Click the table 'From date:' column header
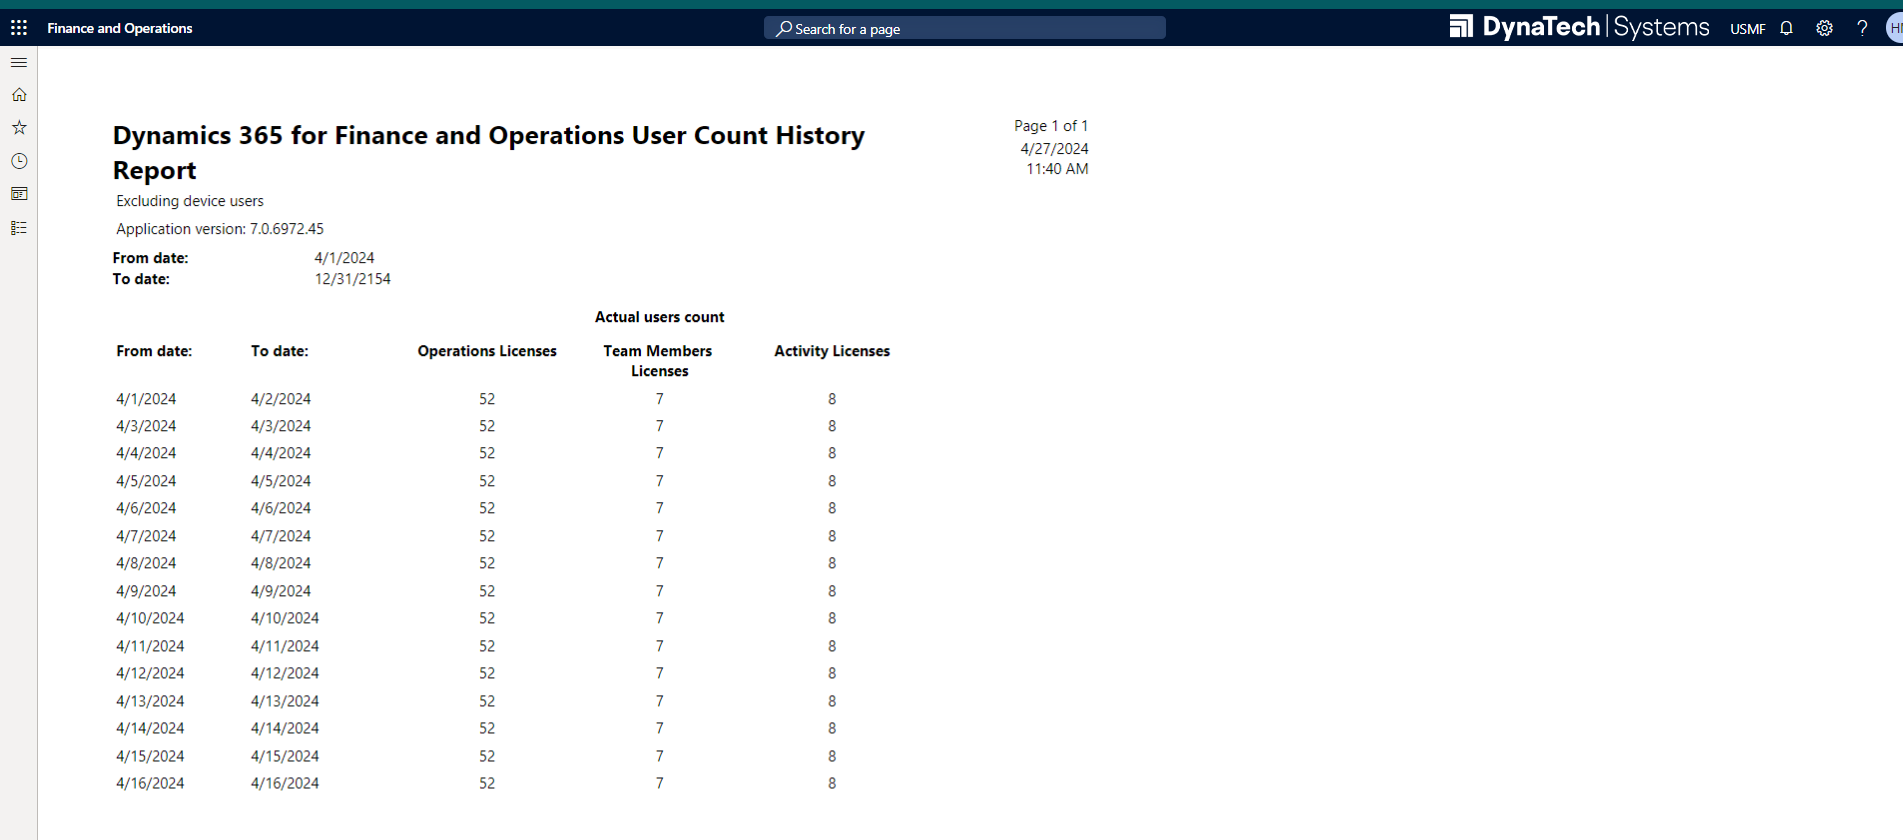Viewport: 1903px width, 840px height. (x=154, y=351)
